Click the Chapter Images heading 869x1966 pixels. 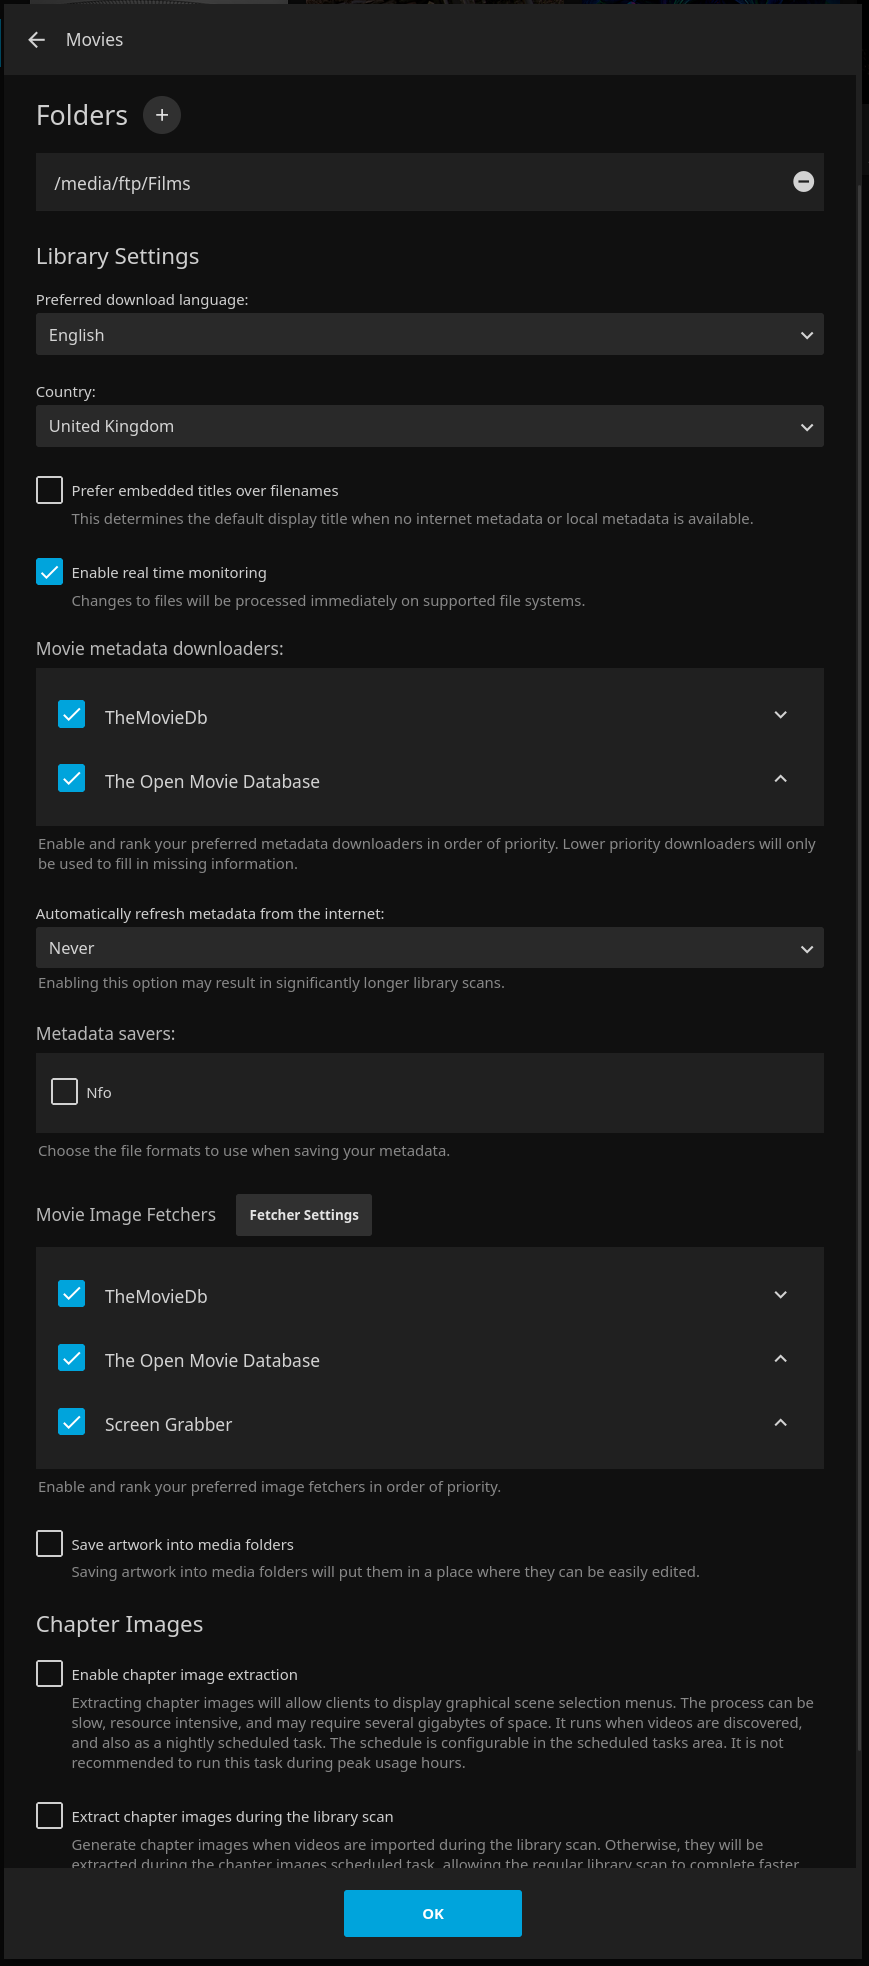click(x=120, y=1625)
